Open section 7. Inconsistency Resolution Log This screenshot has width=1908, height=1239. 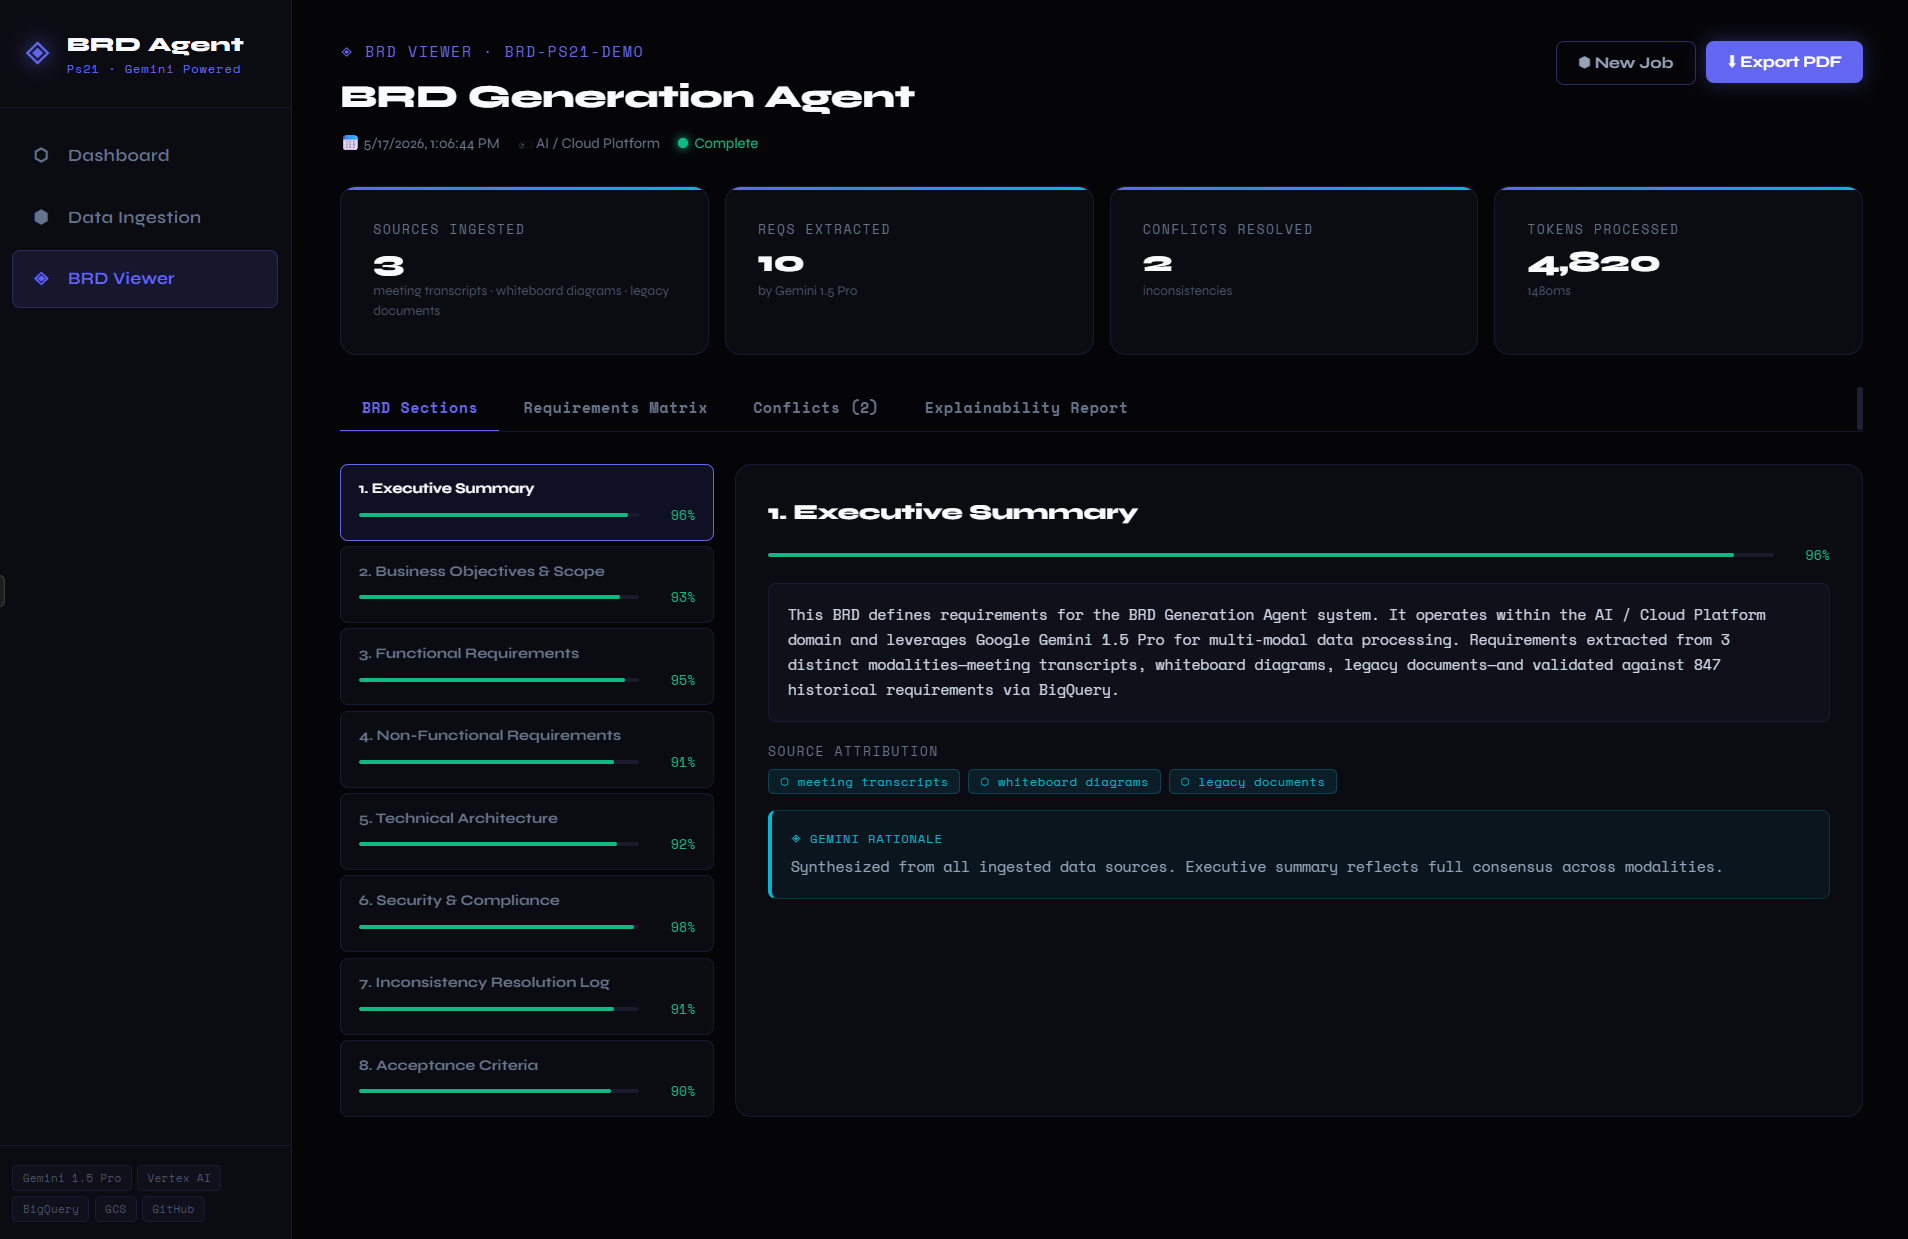tap(527, 996)
